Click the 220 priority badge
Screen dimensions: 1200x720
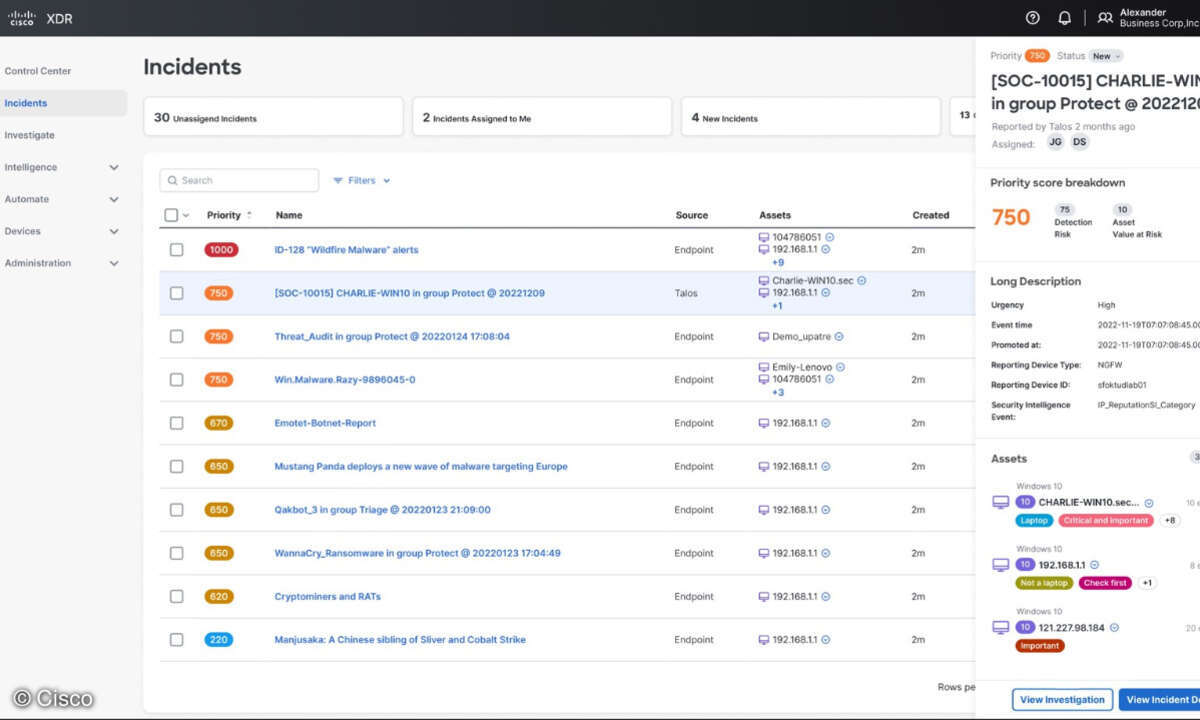click(219, 640)
